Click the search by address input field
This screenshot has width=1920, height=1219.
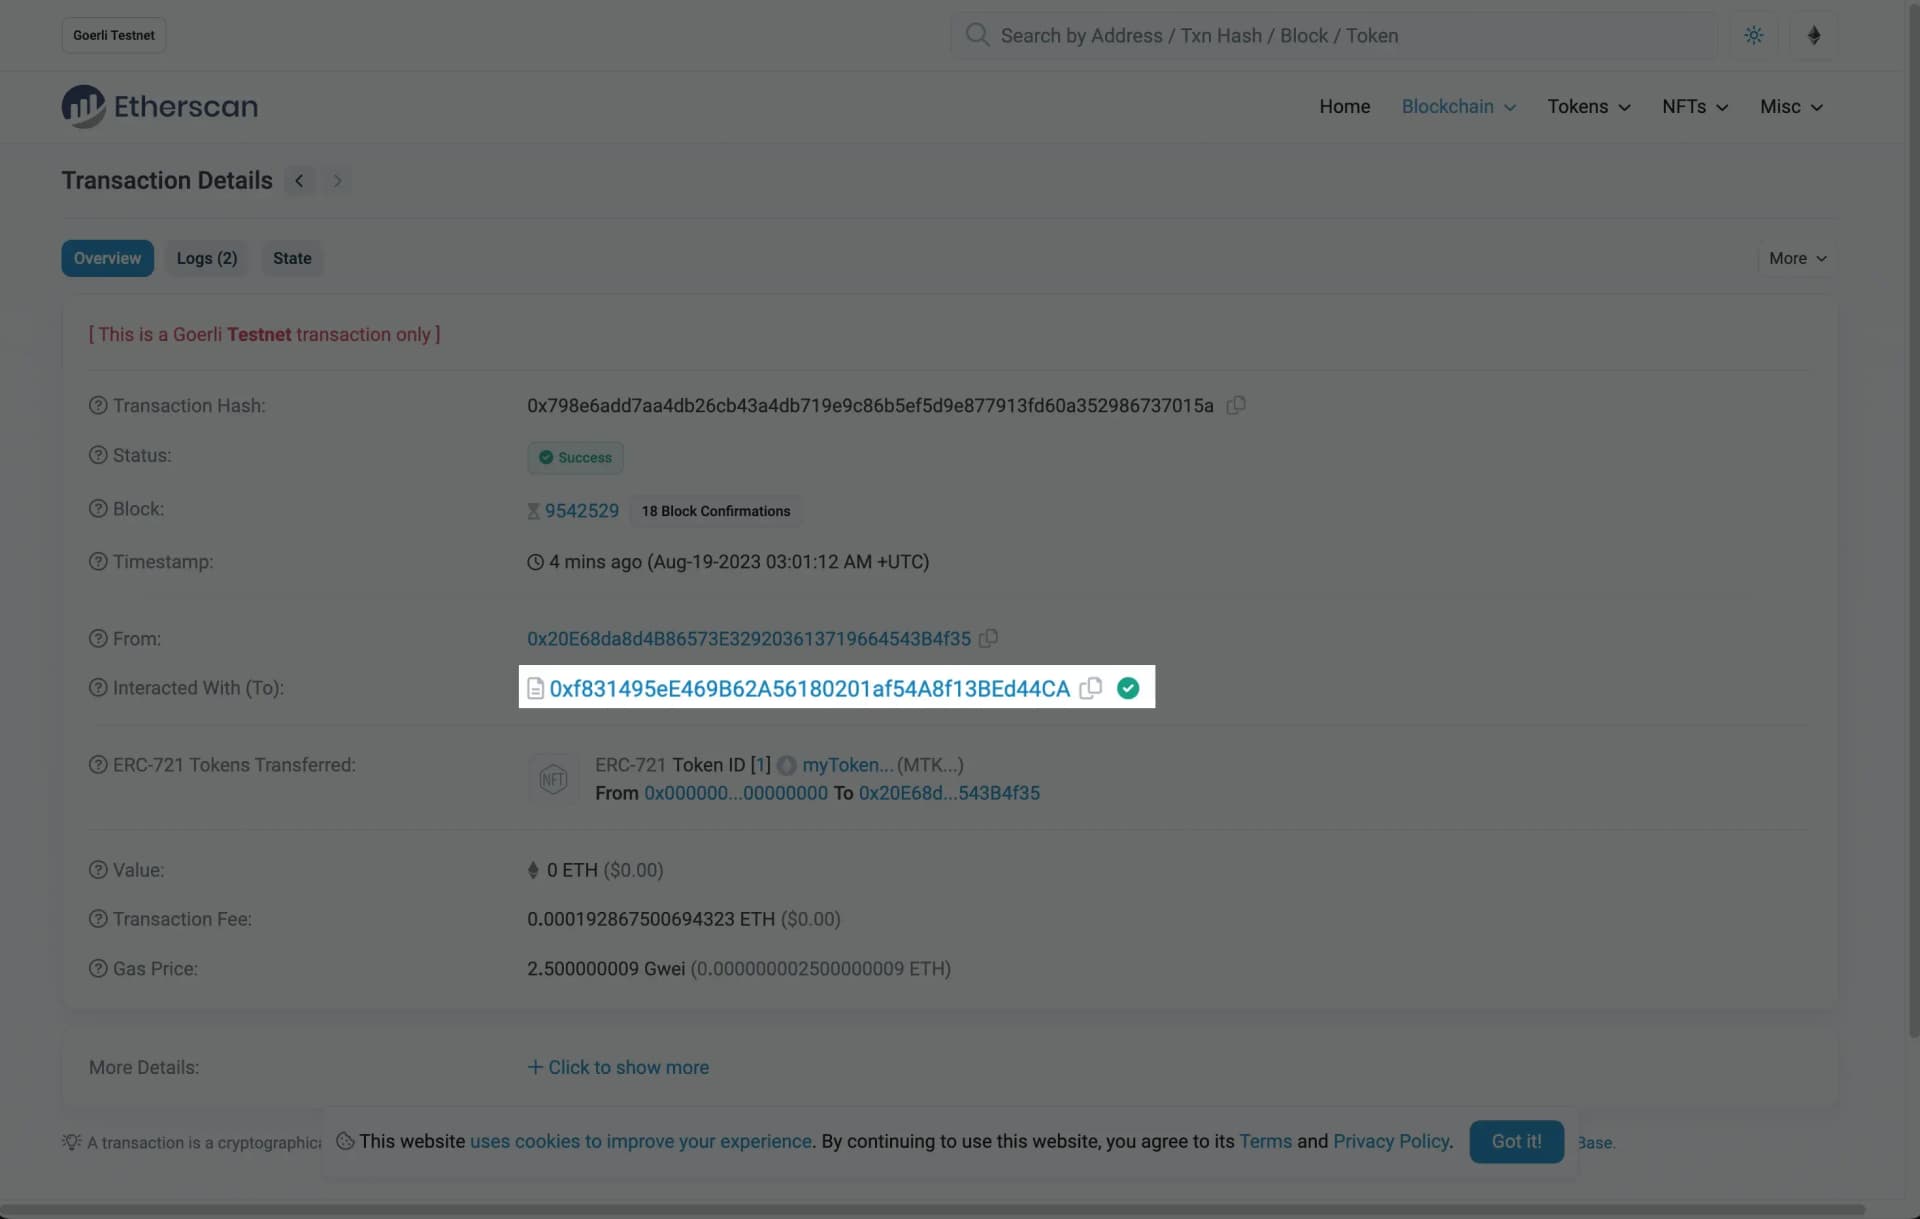[1340, 35]
